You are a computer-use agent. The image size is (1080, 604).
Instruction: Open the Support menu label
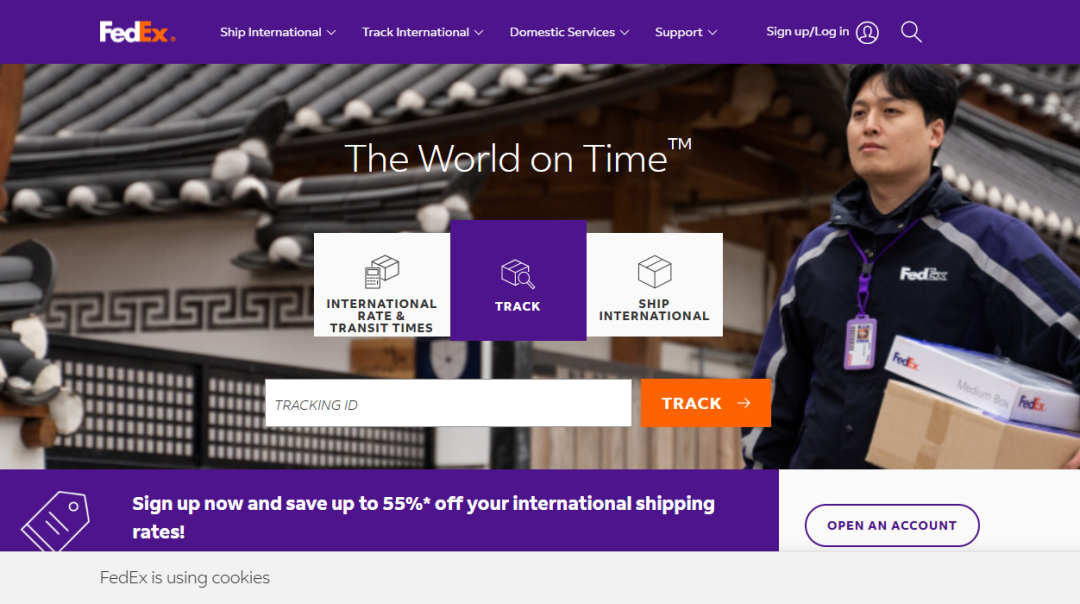tap(678, 32)
